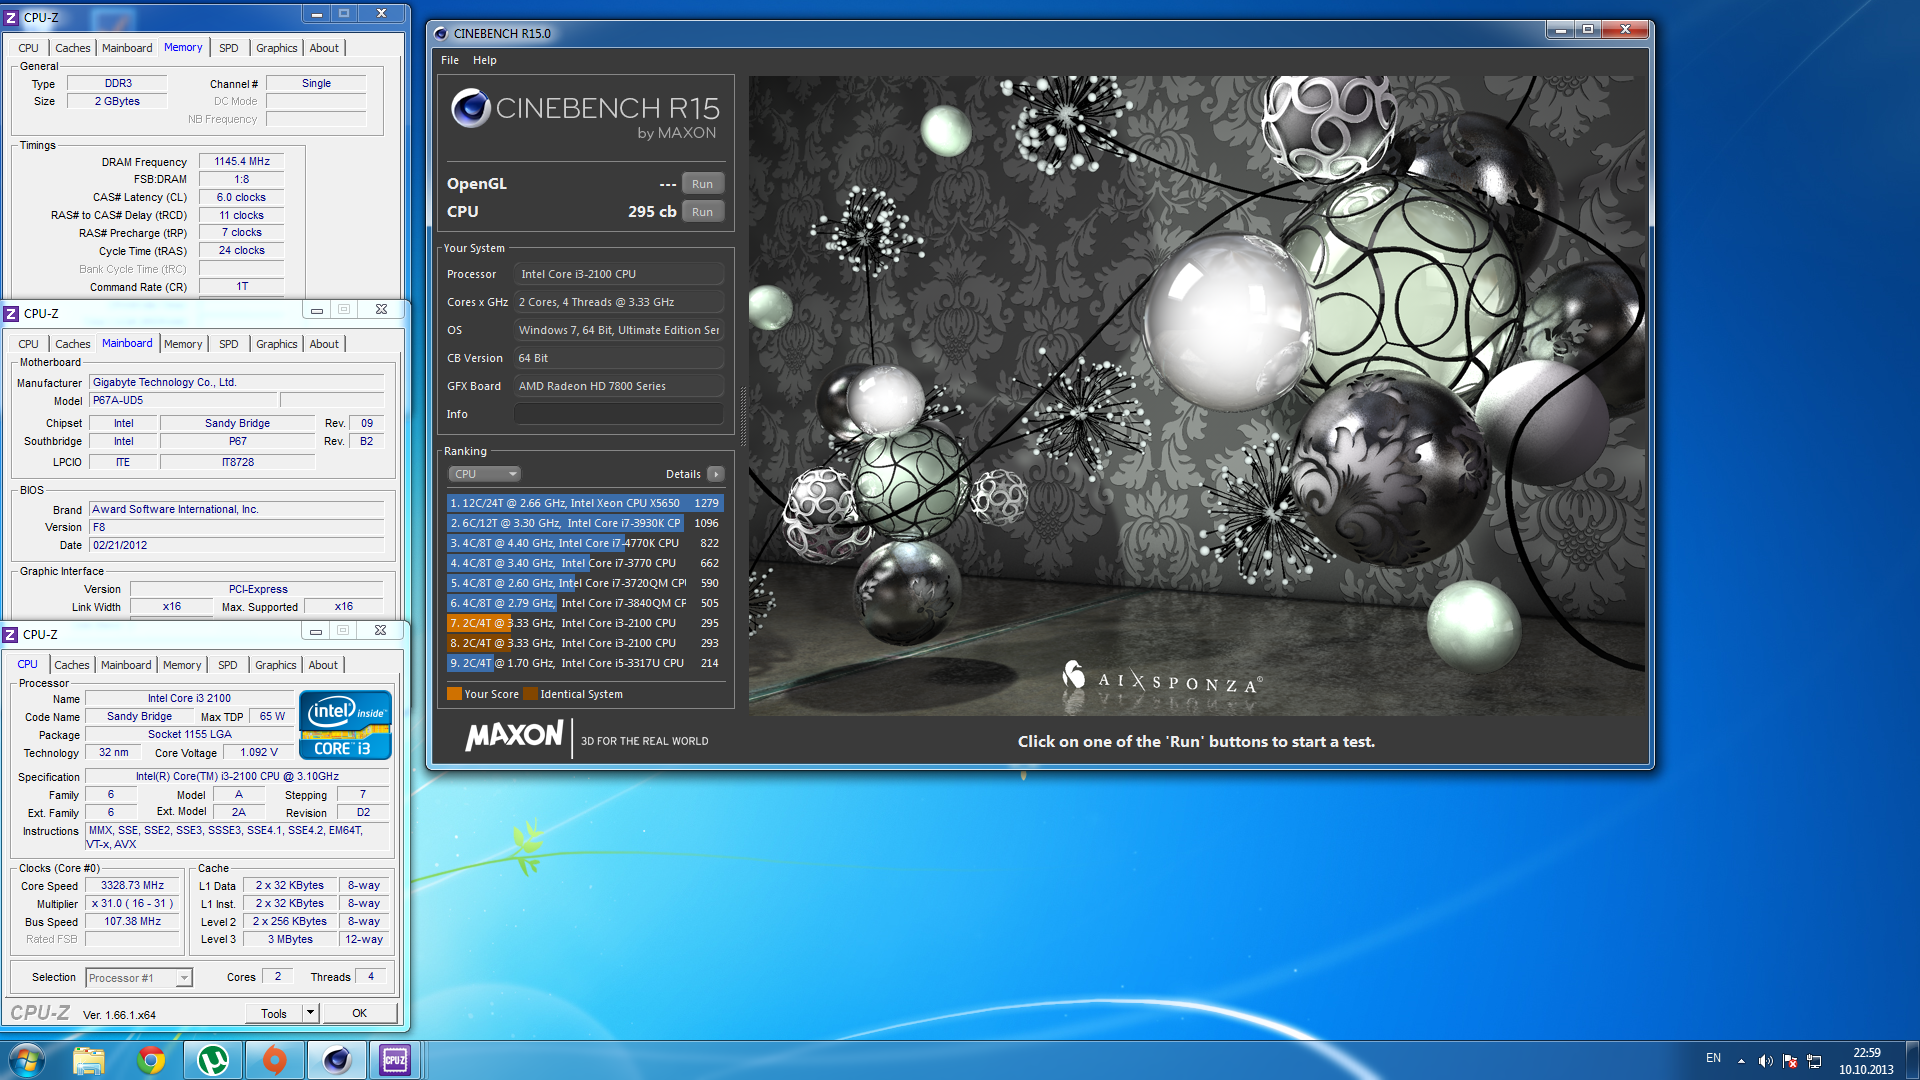Select Memory tab in Mainboard CPU-Z window
Image resolution: width=1920 pixels, height=1080 pixels.
(x=183, y=344)
